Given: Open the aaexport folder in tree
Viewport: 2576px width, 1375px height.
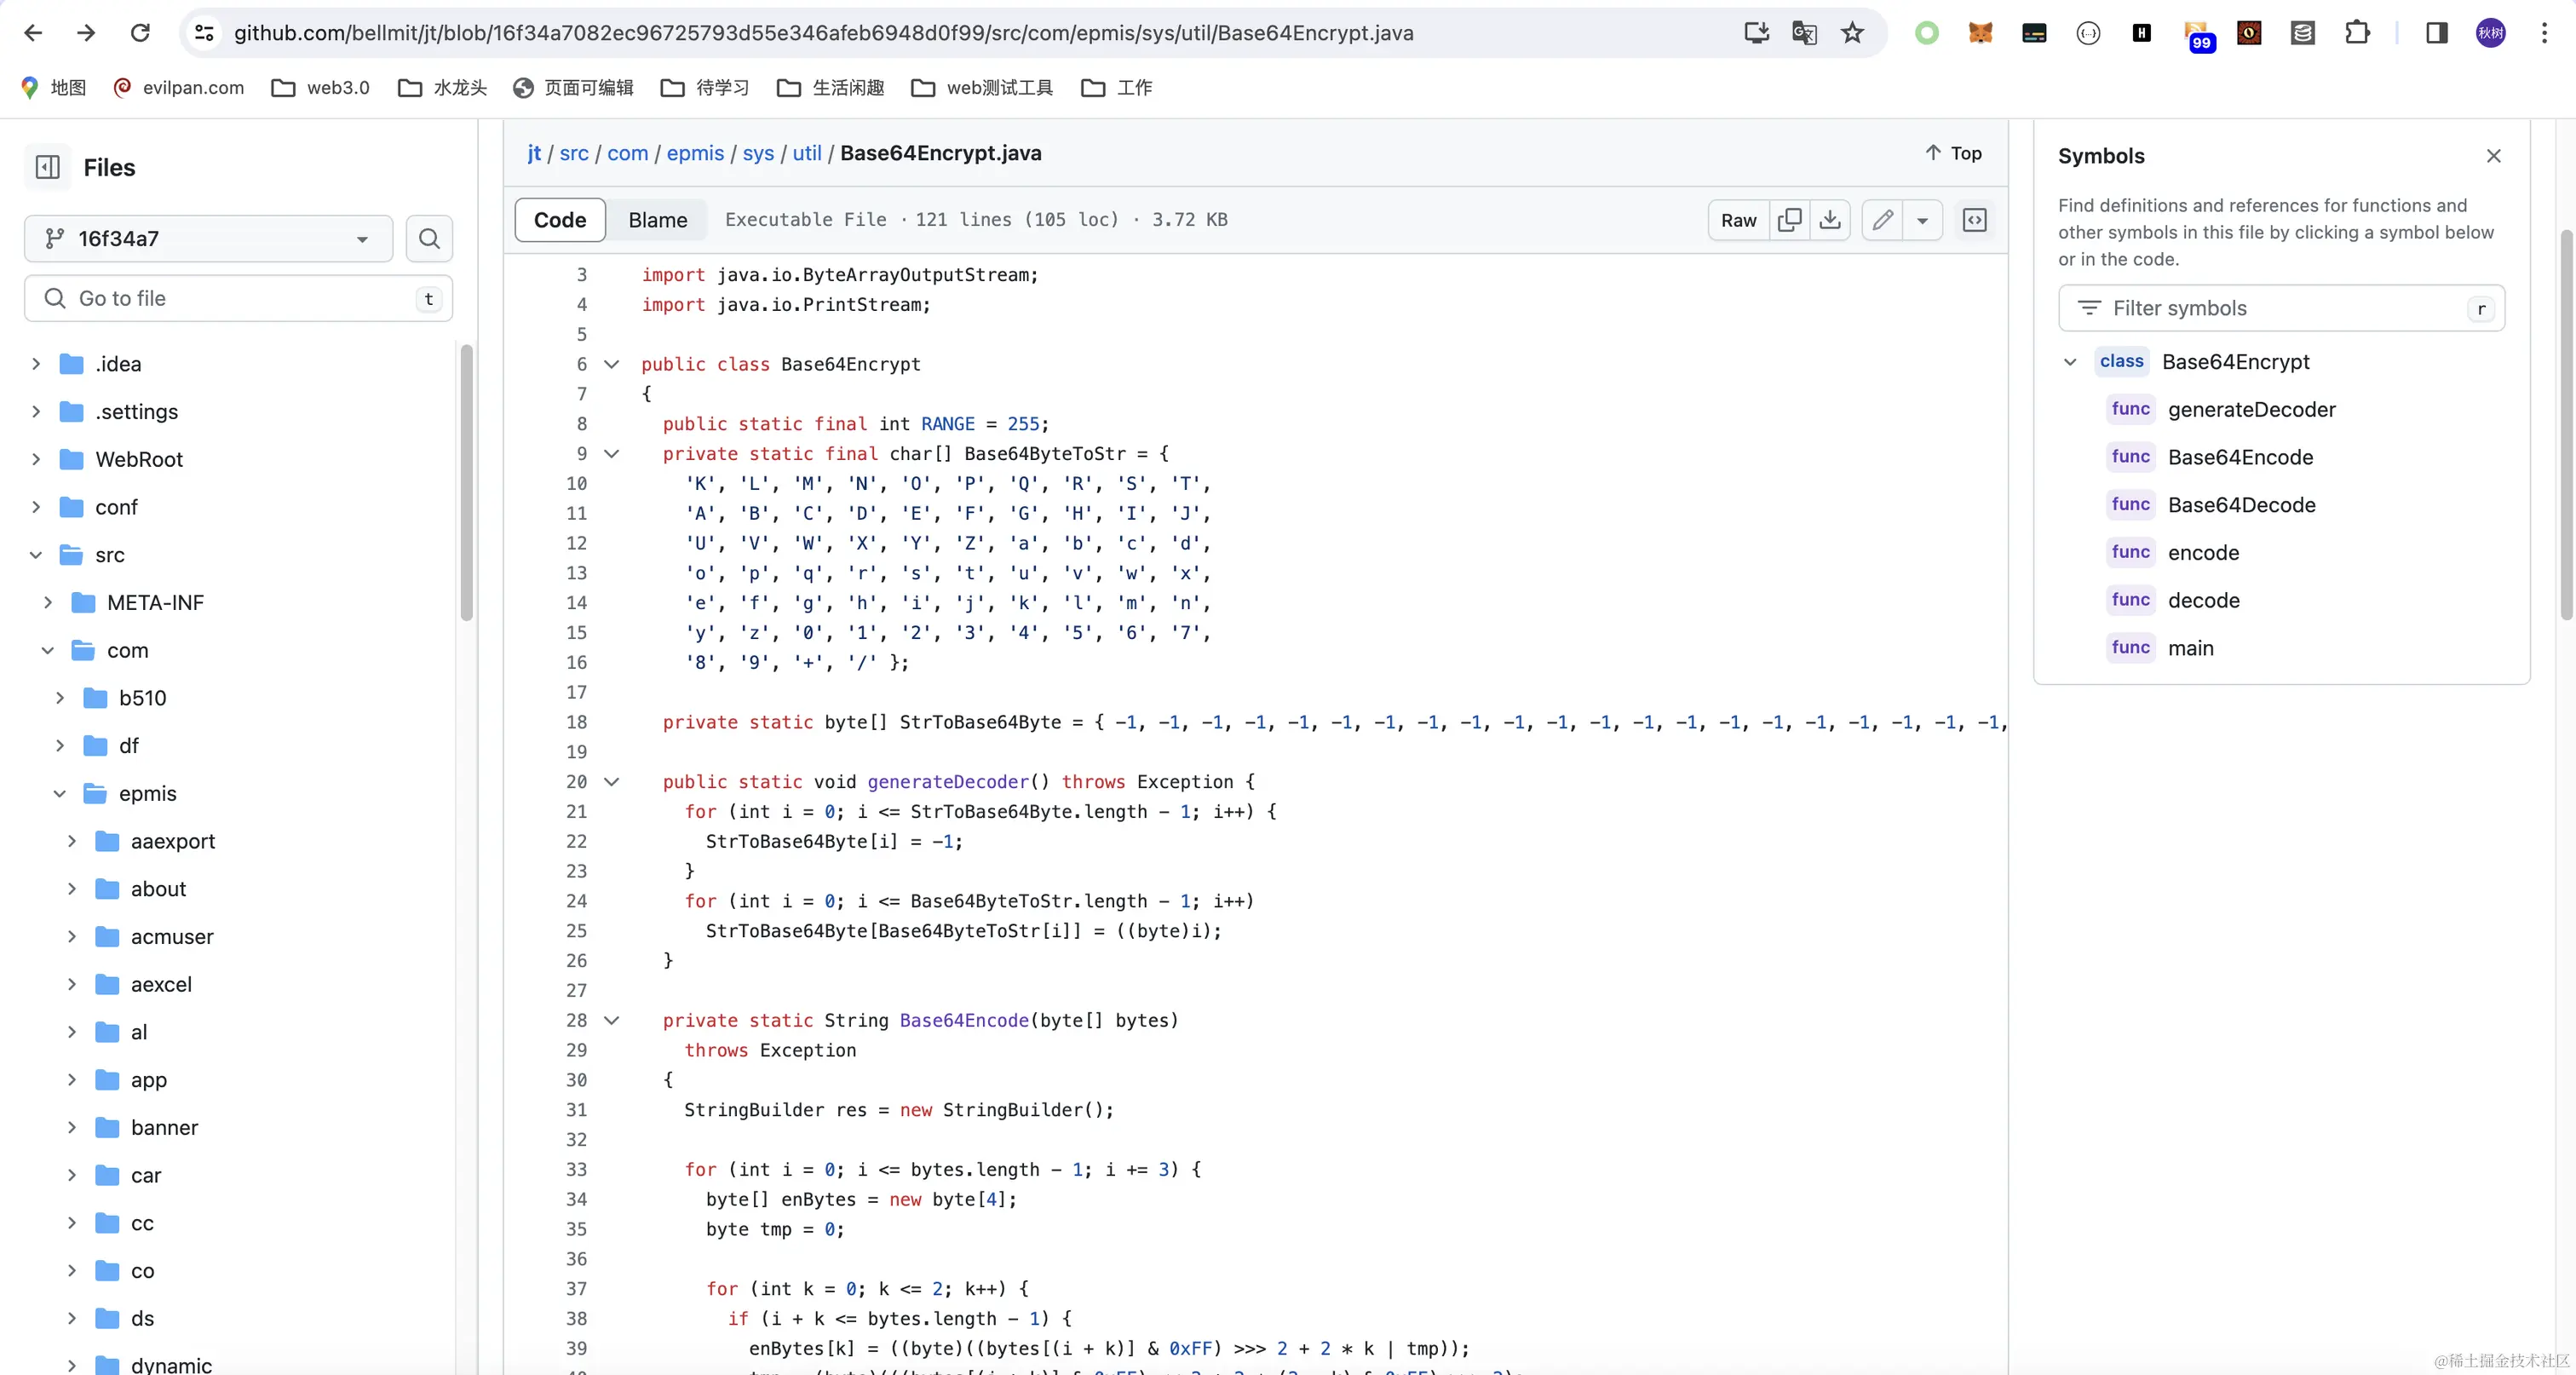Looking at the screenshot, I should coord(172,841).
